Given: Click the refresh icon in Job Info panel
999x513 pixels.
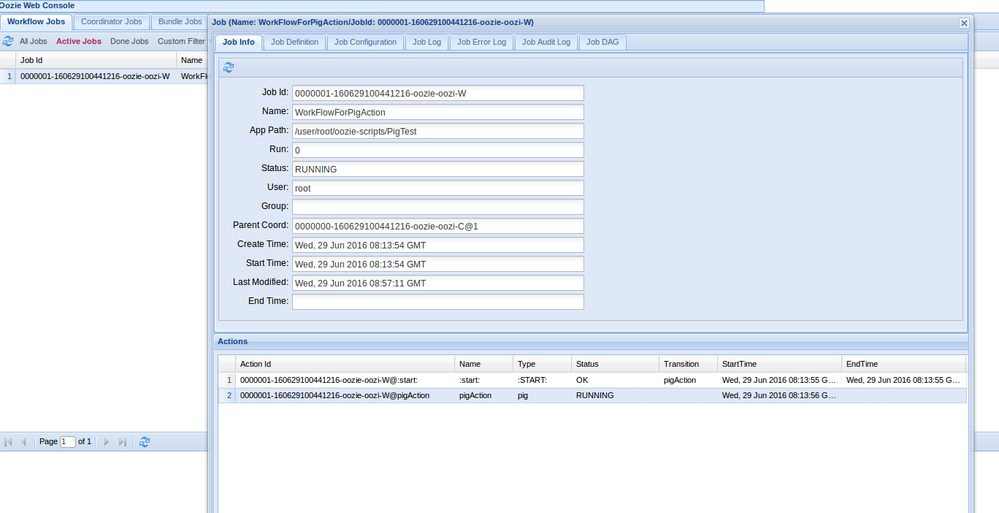Looking at the screenshot, I should (229, 68).
